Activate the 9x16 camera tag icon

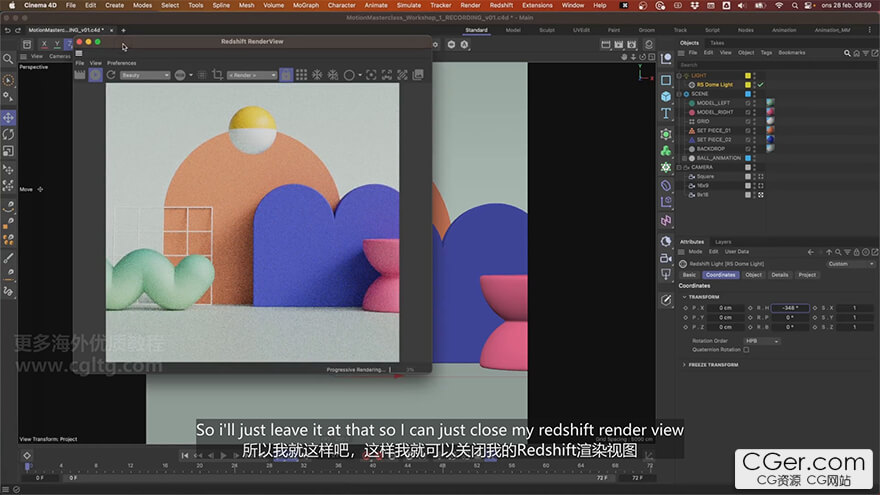pyautogui.click(x=761, y=195)
